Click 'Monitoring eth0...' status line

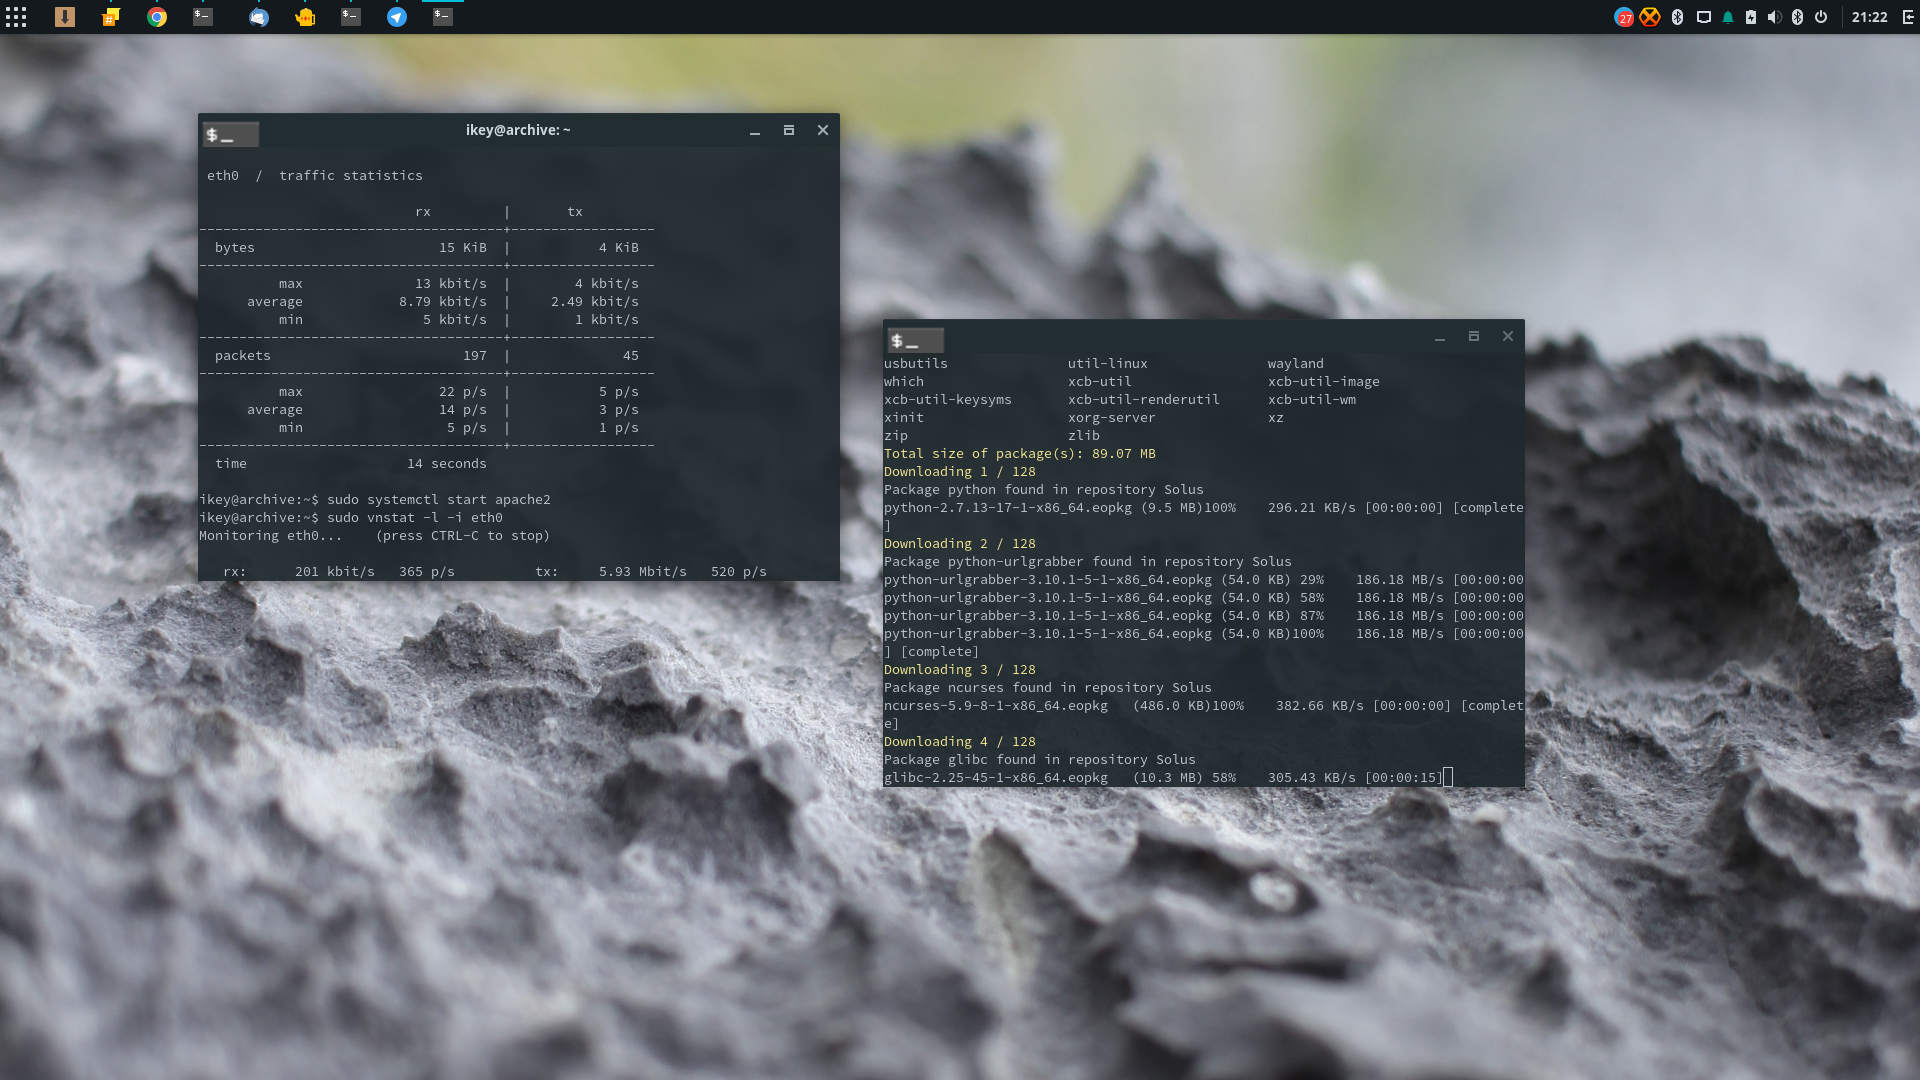click(x=375, y=536)
